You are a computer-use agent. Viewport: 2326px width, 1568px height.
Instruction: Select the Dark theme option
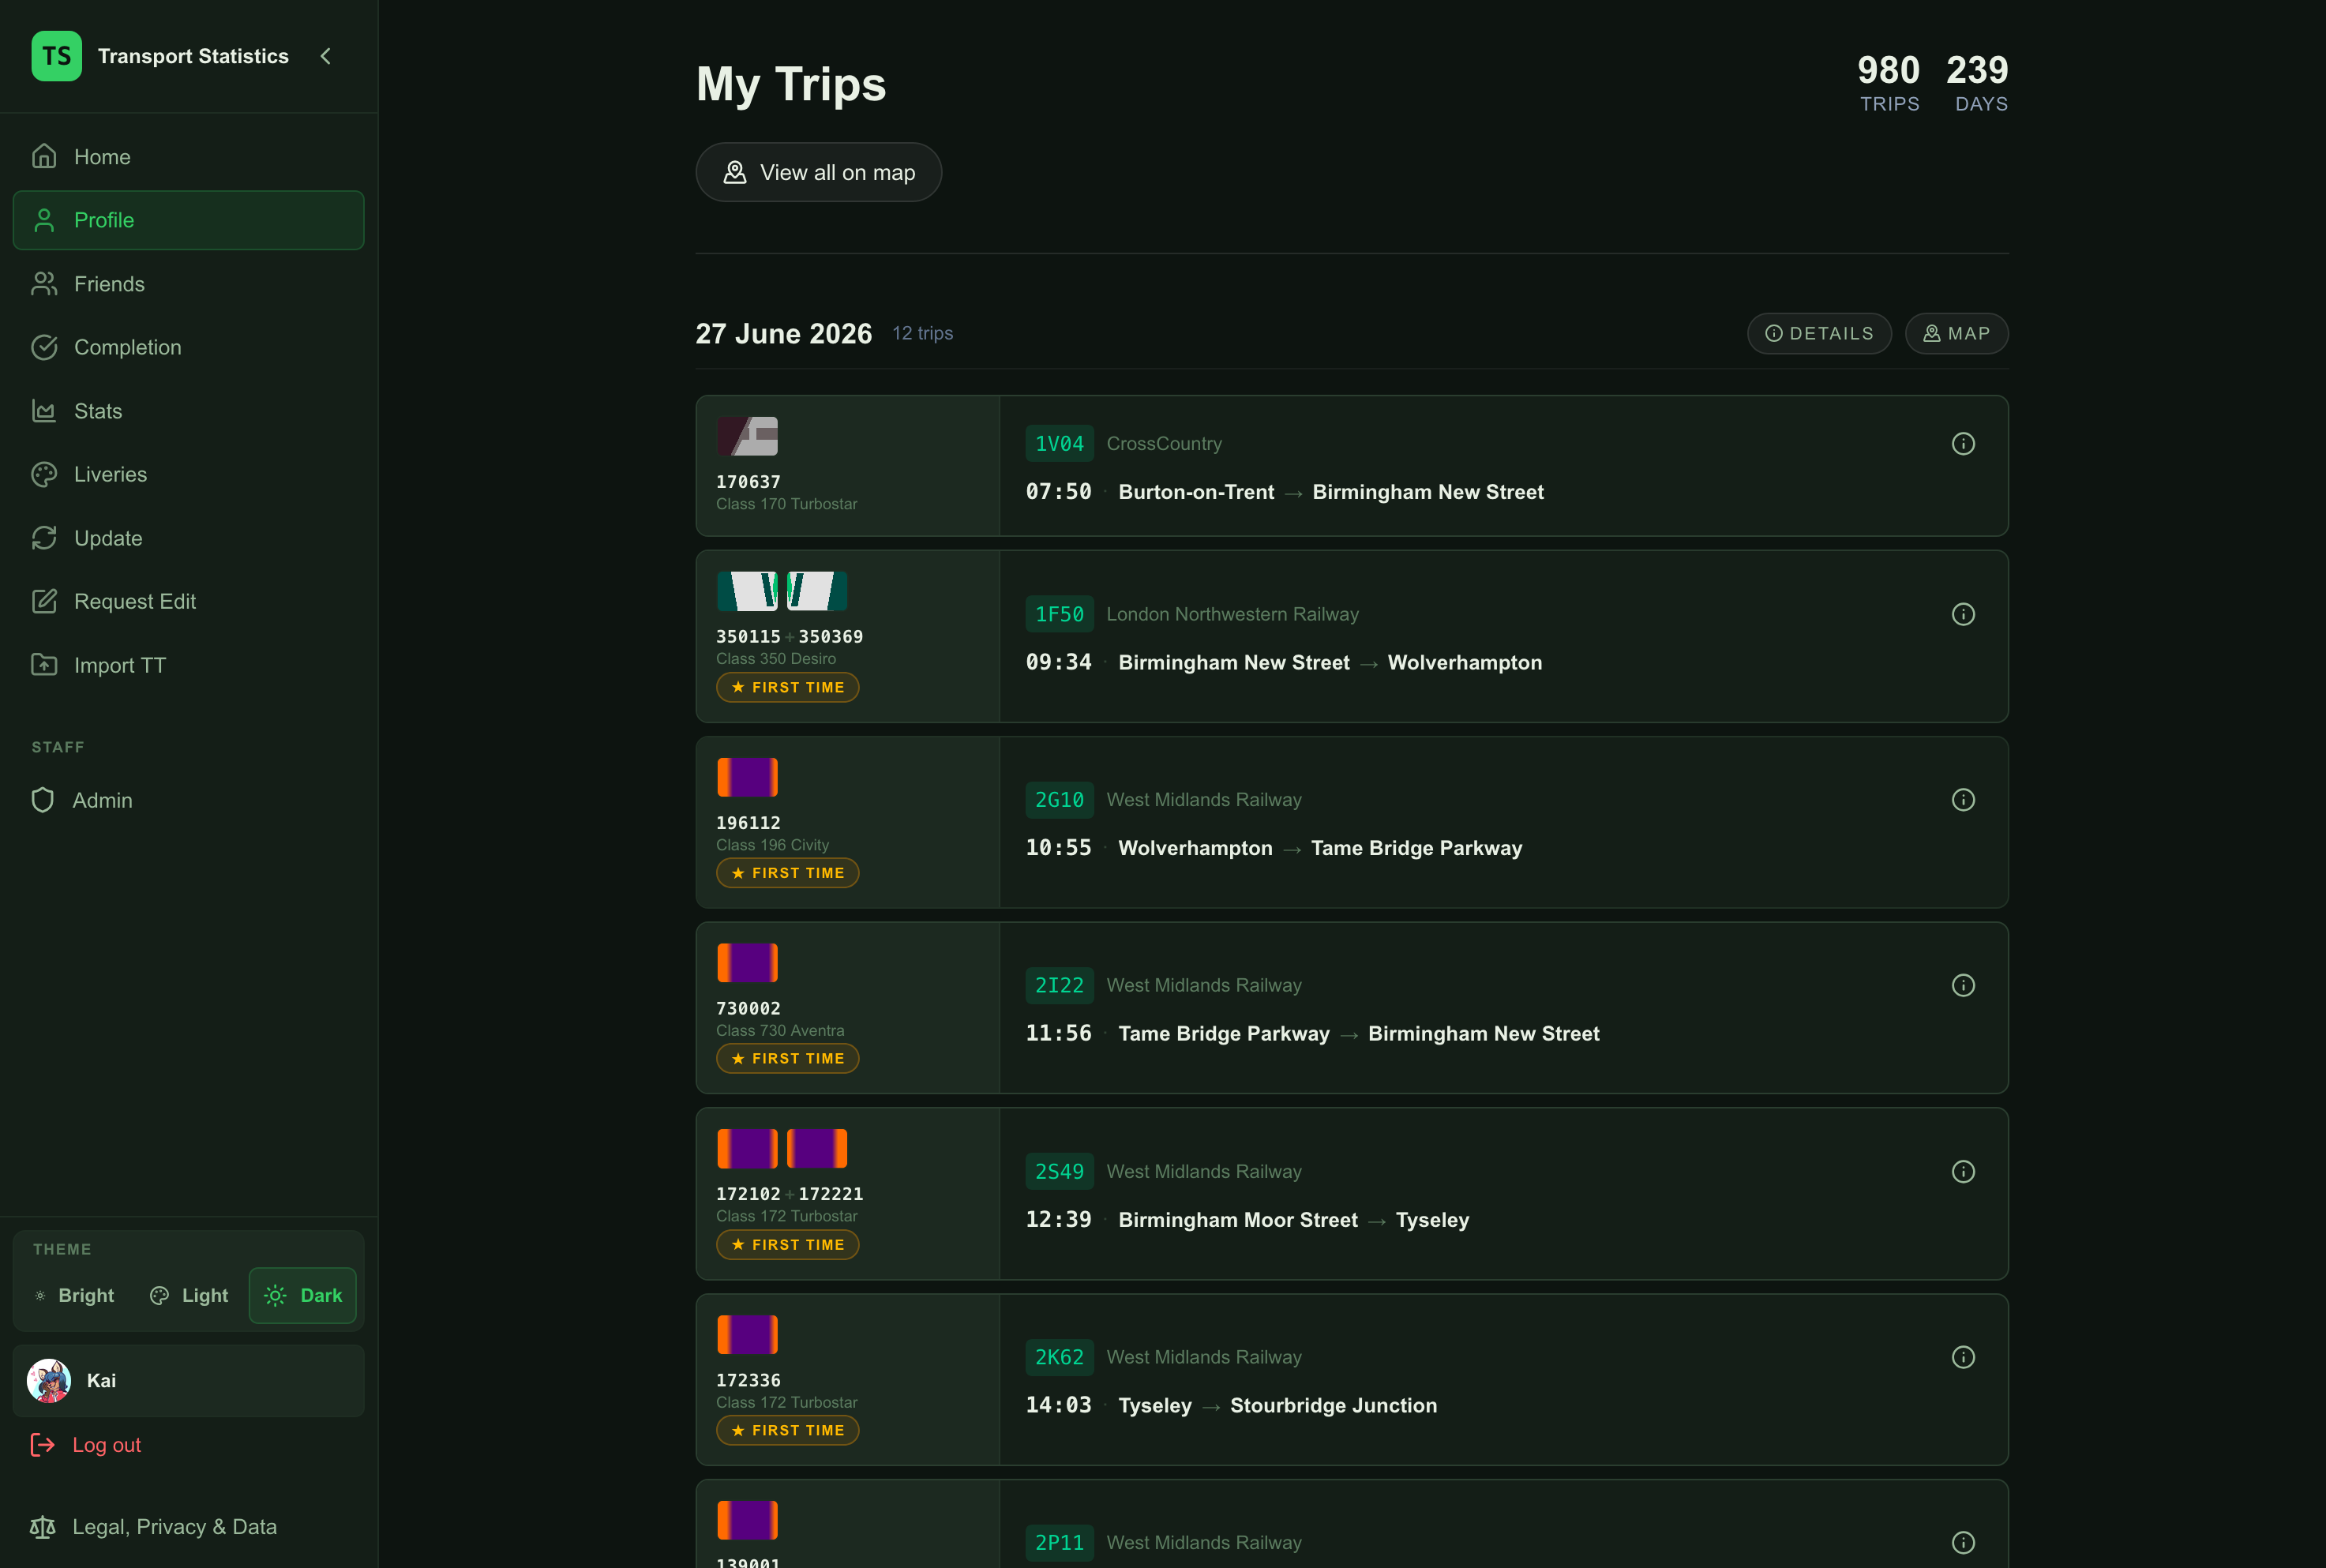pos(303,1295)
